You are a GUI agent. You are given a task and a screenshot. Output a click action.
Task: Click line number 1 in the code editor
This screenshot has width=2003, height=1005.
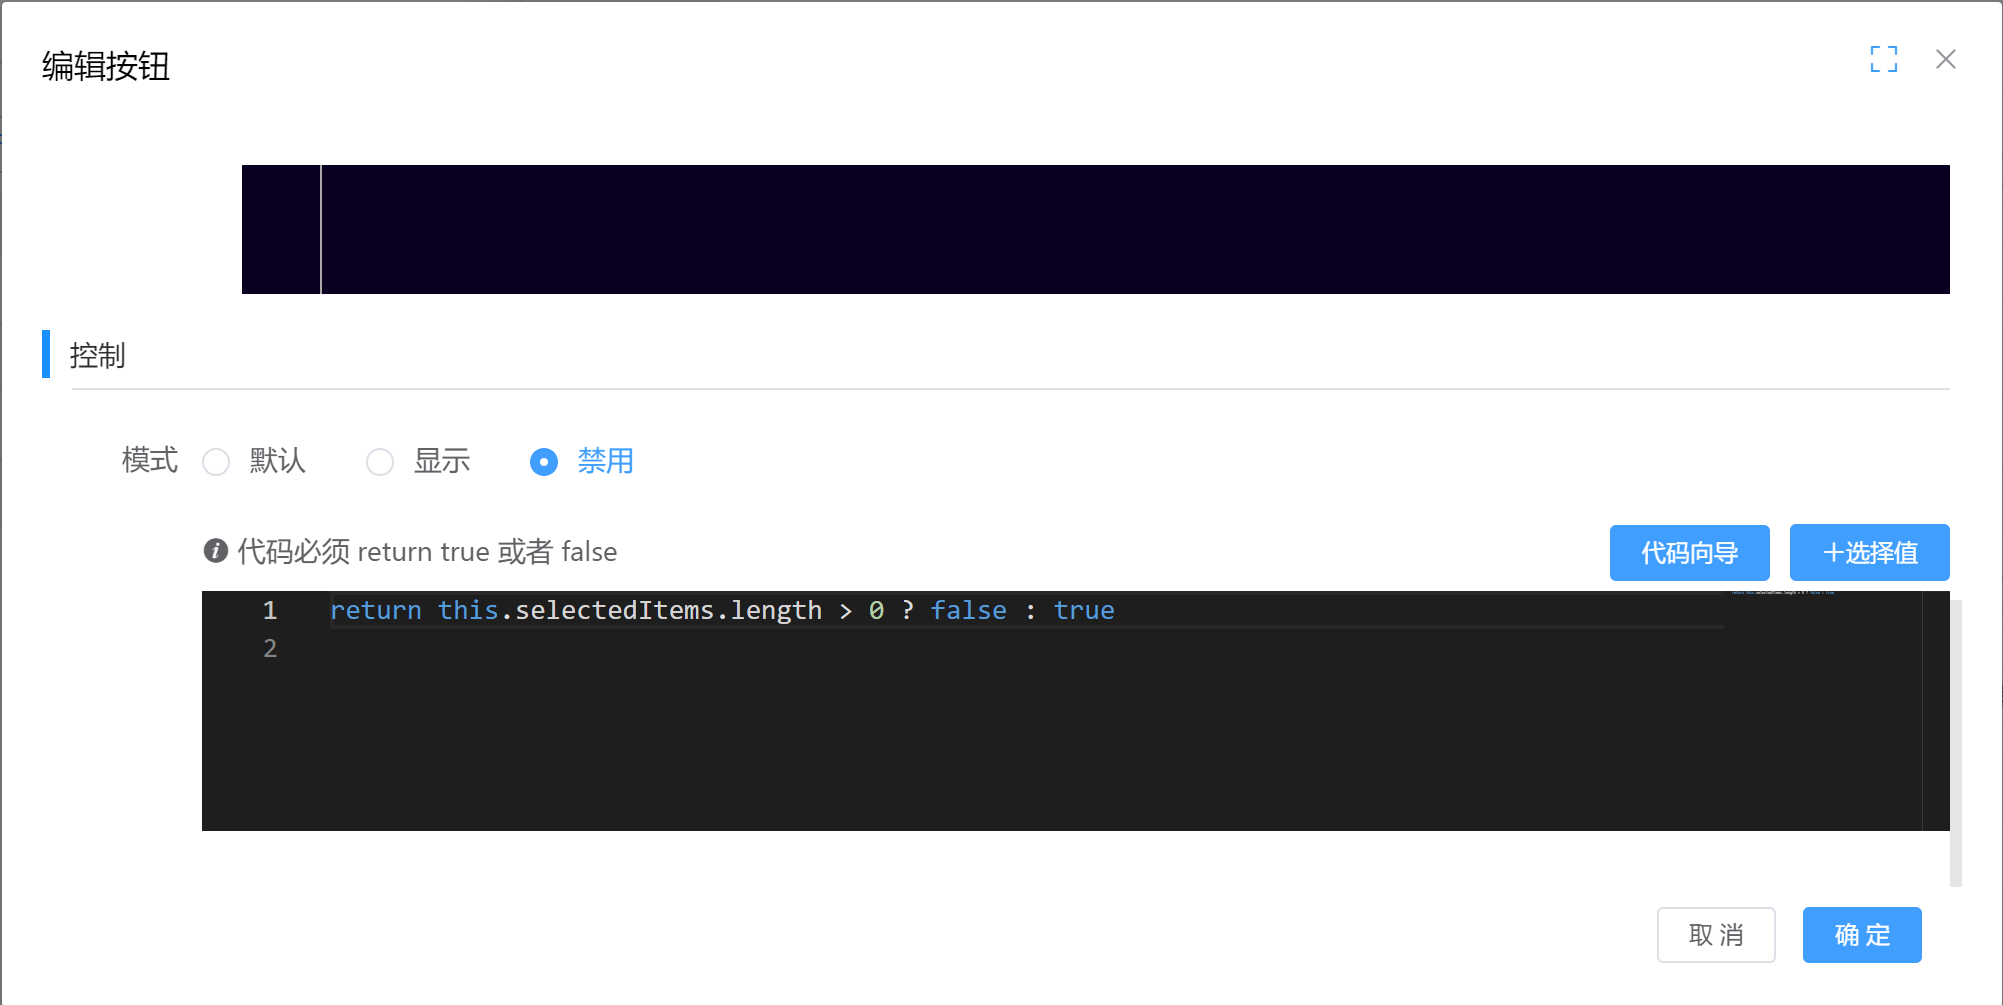(269, 610)
